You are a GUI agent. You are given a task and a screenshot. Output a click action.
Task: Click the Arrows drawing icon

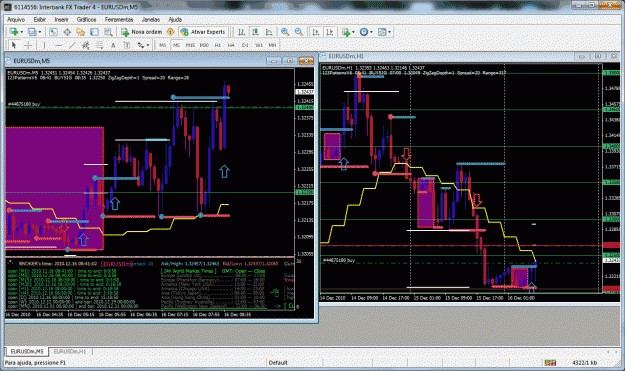tap(141, 45)
